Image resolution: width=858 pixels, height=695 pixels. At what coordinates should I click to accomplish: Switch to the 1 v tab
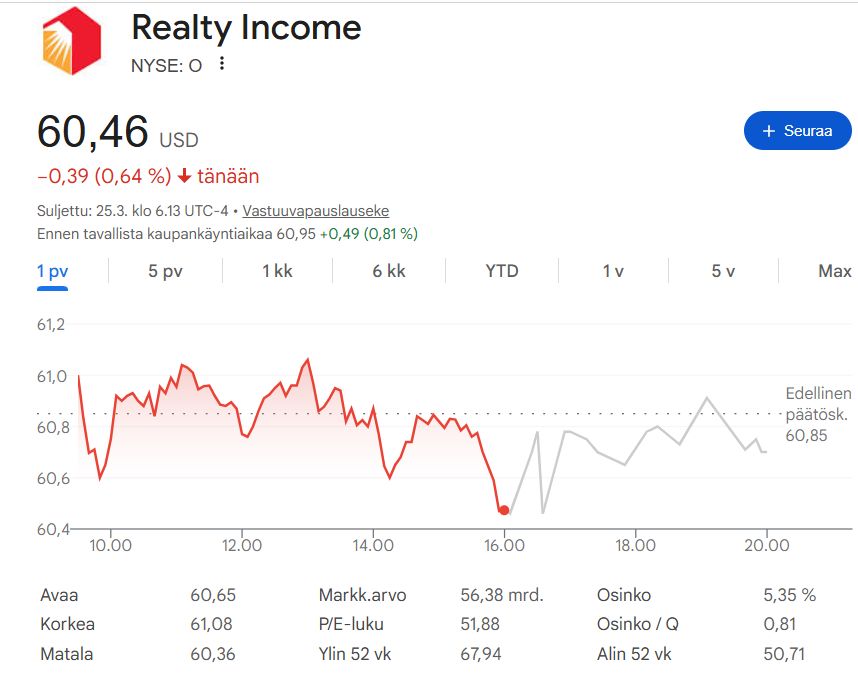pyautogui.click(x=613, y=271)
